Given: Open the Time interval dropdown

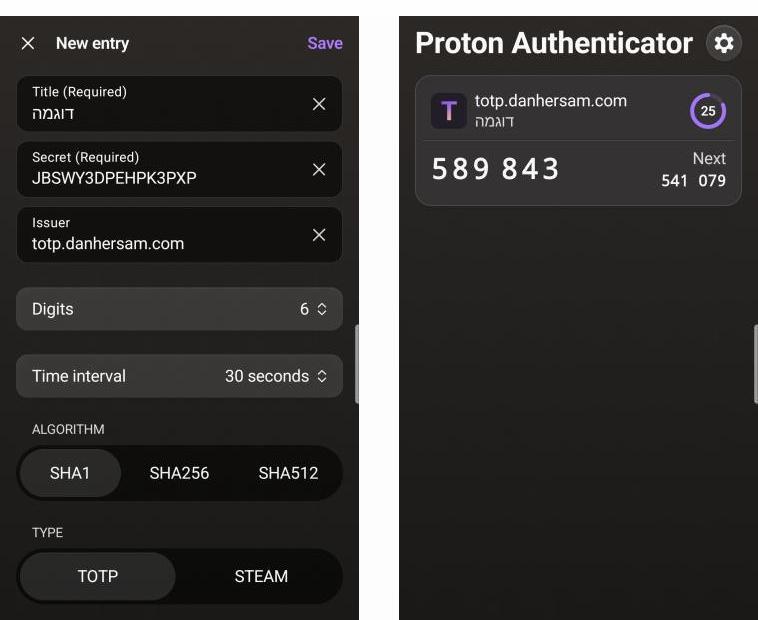Looking at the screenshot, I should pyautogui.click(x=179, y=376).
